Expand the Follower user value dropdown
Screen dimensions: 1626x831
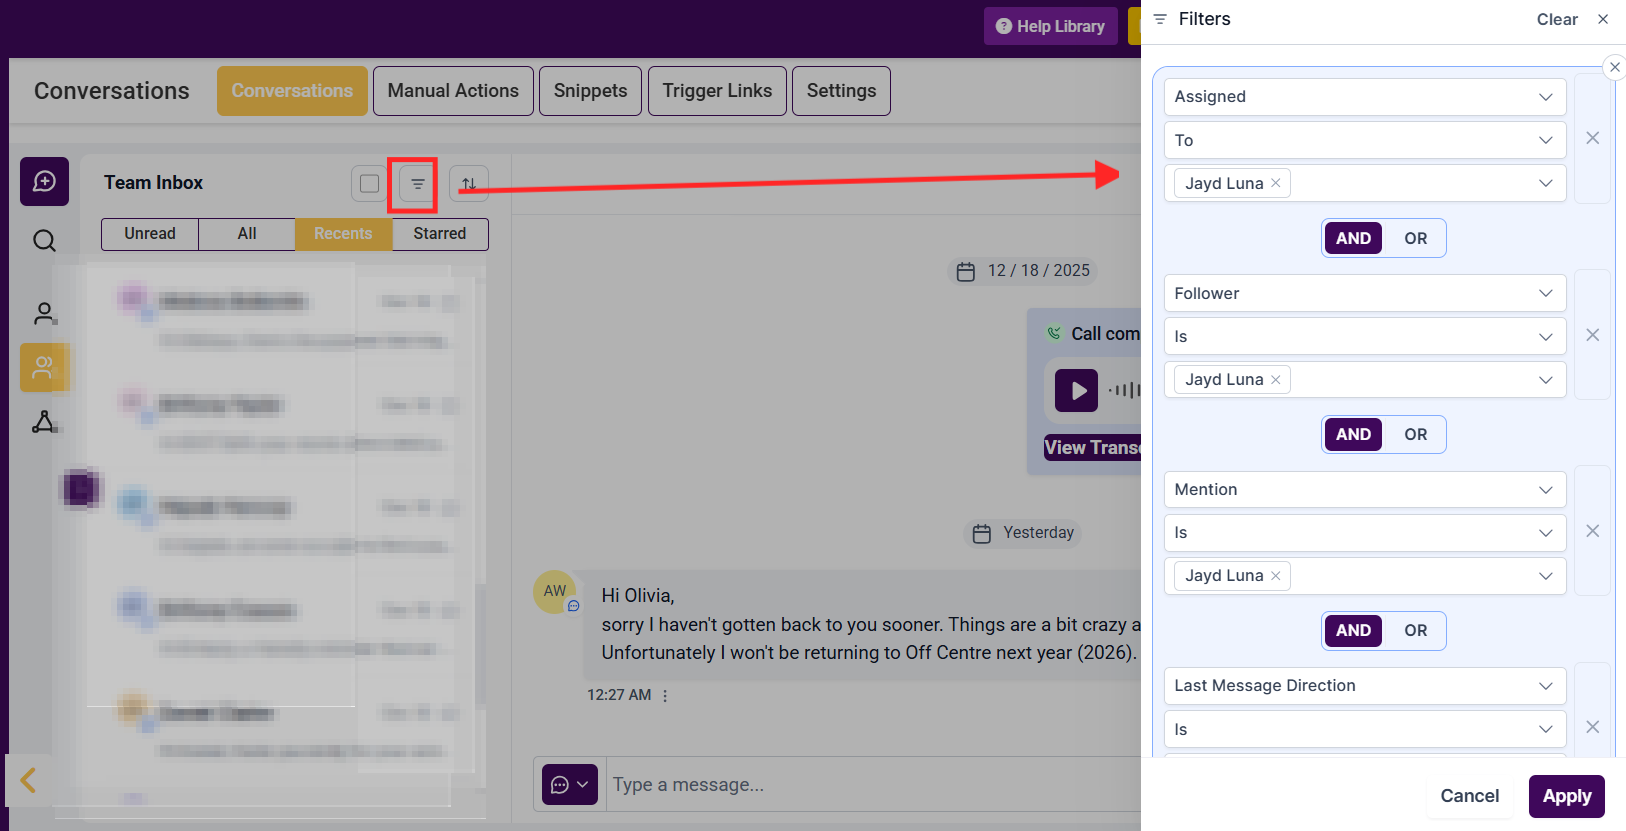(1365, 379)
